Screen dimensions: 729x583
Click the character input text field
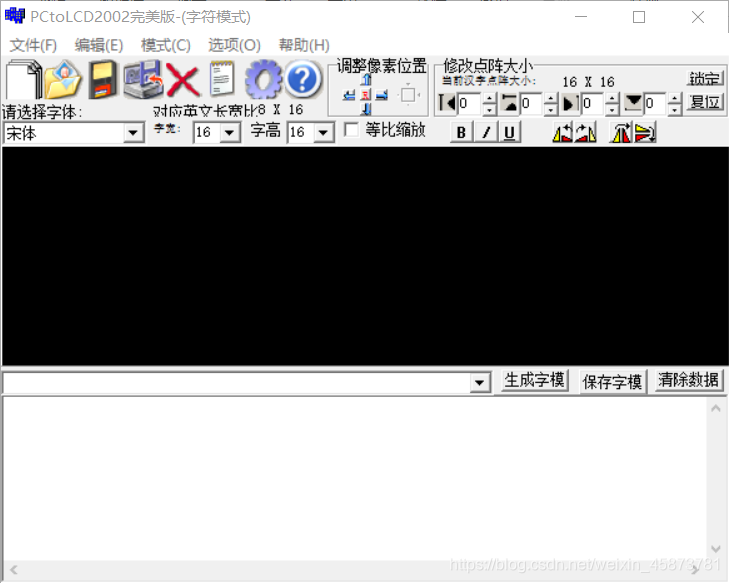[x=236, y=383]
